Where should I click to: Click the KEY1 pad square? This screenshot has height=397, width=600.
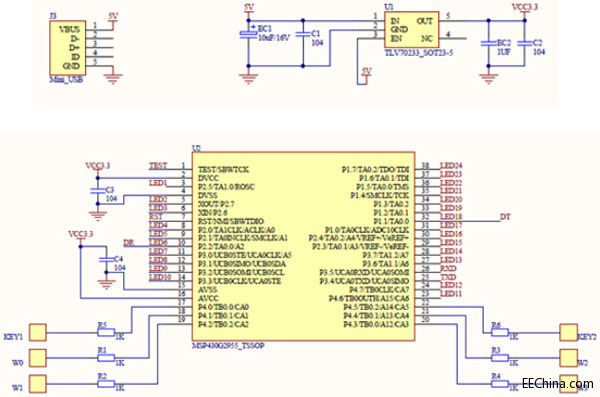click(x=38, y=332)
